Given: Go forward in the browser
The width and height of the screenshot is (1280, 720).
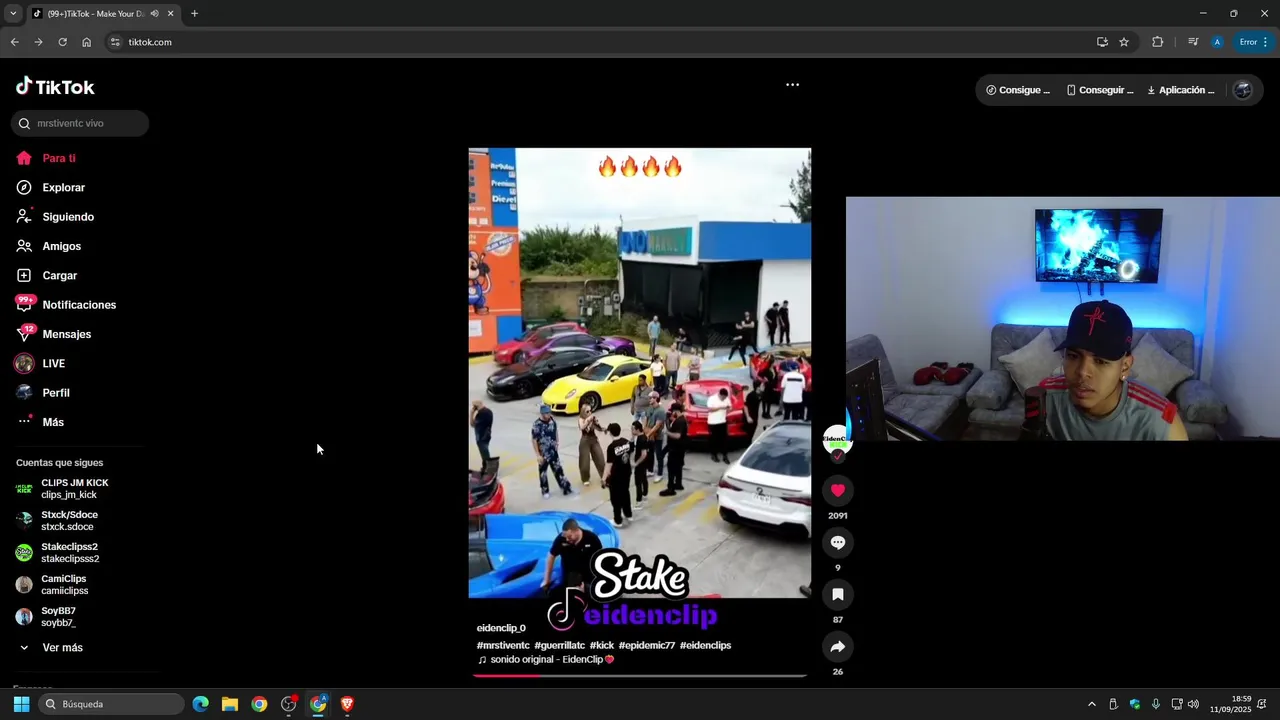Looking at the screenshot, I should (38, 42).
